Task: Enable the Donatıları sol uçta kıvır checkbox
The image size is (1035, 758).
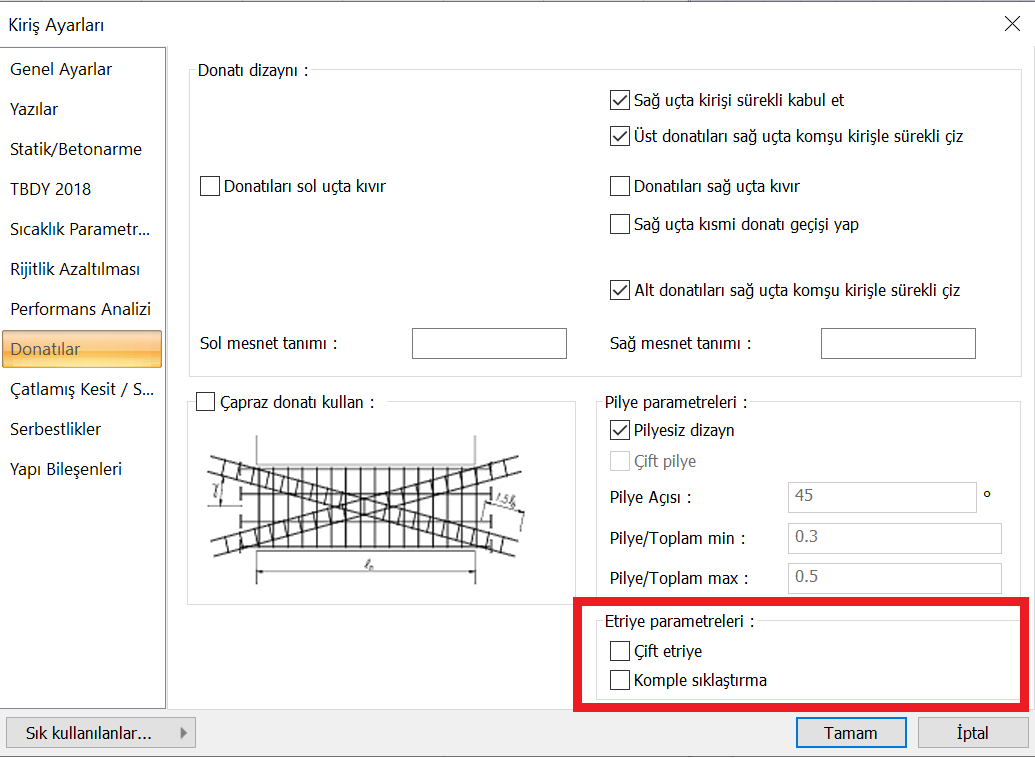Action: (x=210, y=185)
